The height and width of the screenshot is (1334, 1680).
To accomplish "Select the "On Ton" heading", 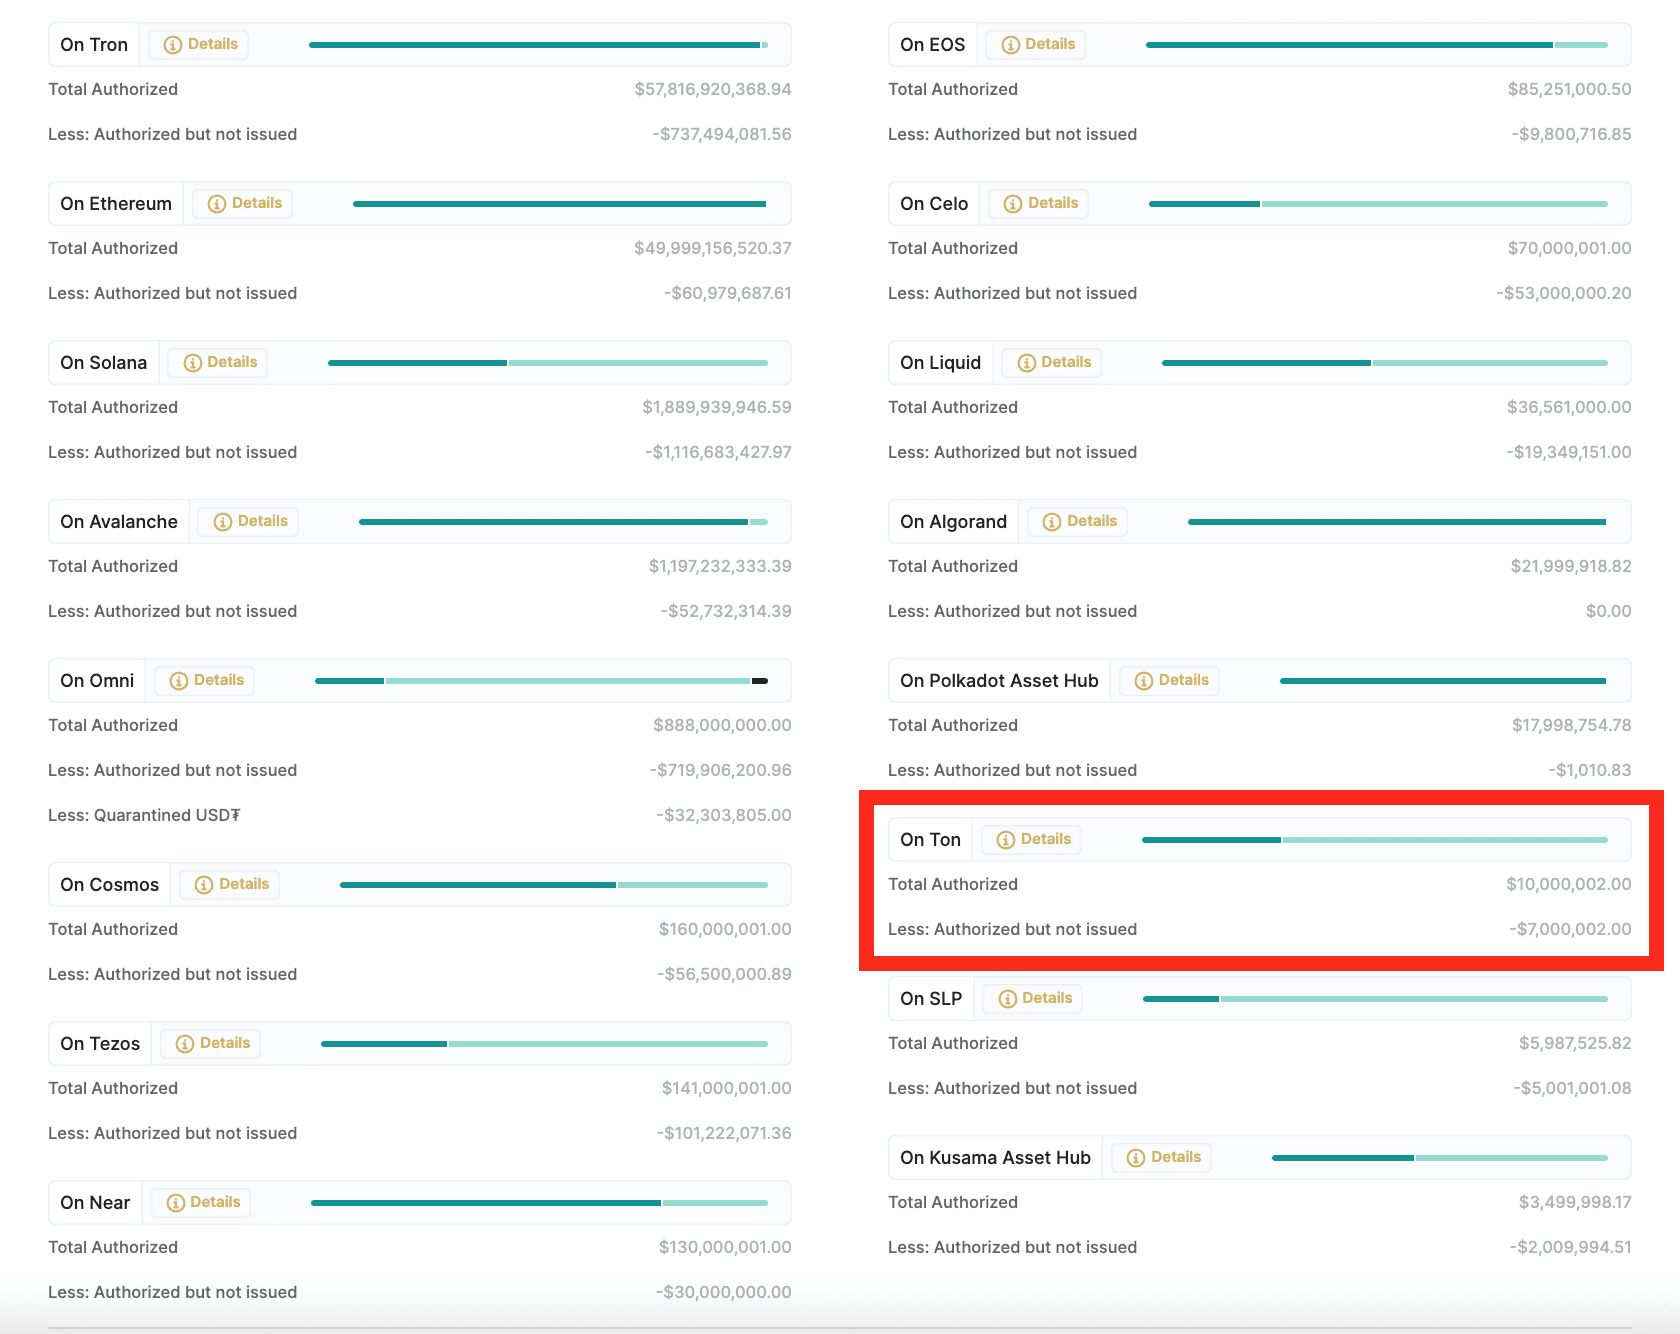I will point(931,840).
